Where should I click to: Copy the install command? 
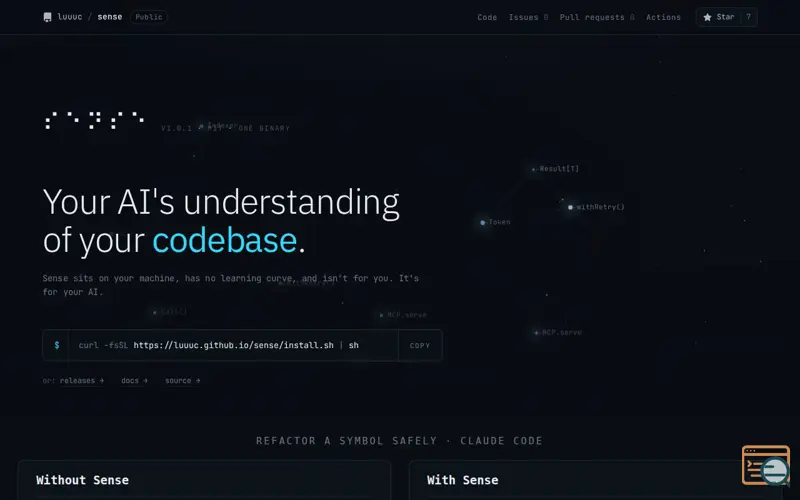(420, 345)
